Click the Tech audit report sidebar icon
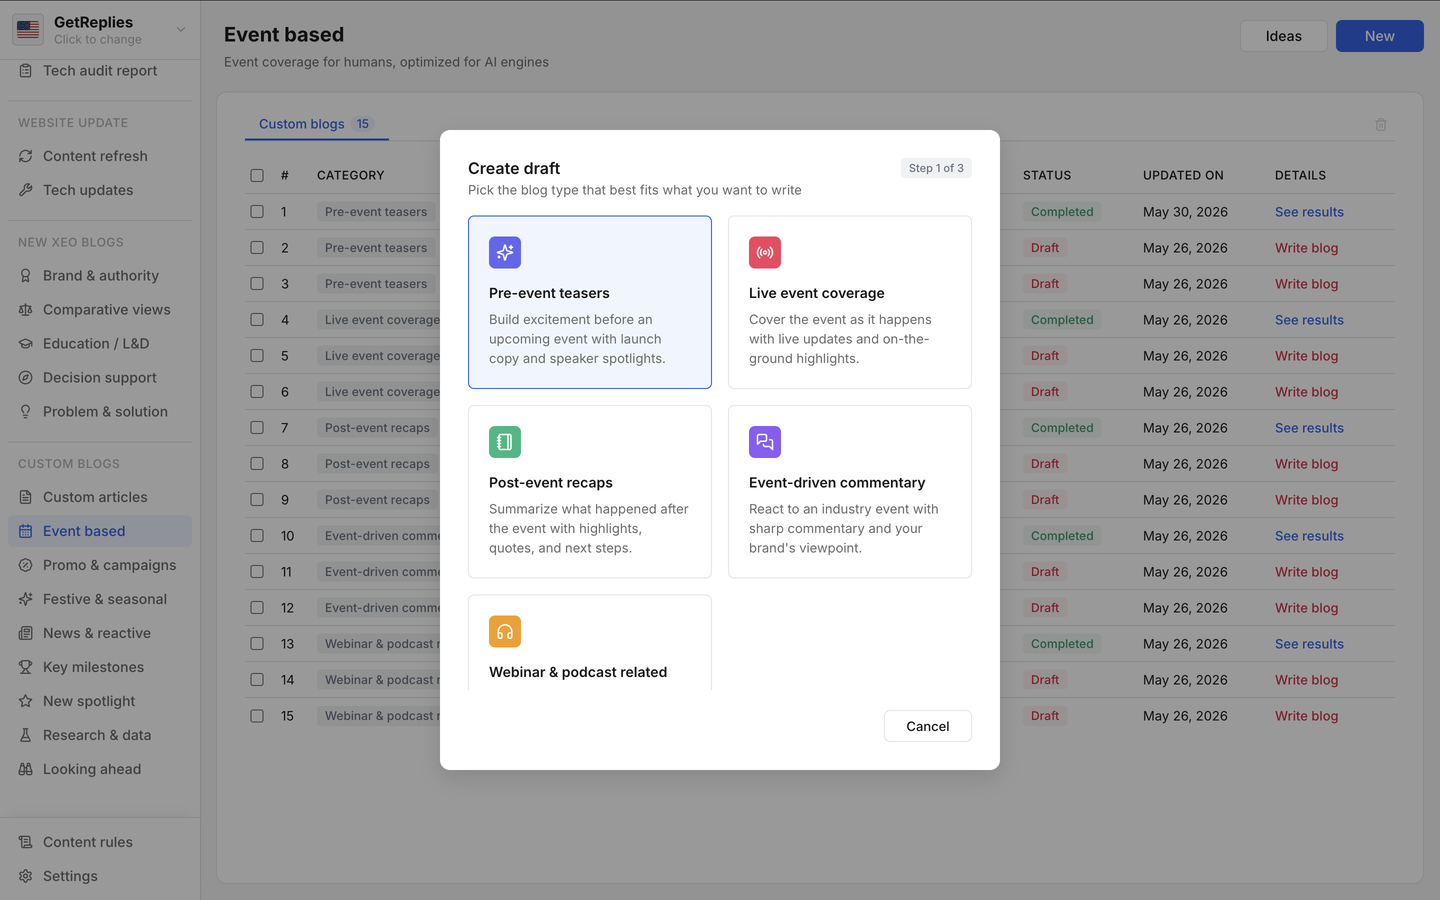The width and height of the screenshot is (1440, 900). [26, 71]
